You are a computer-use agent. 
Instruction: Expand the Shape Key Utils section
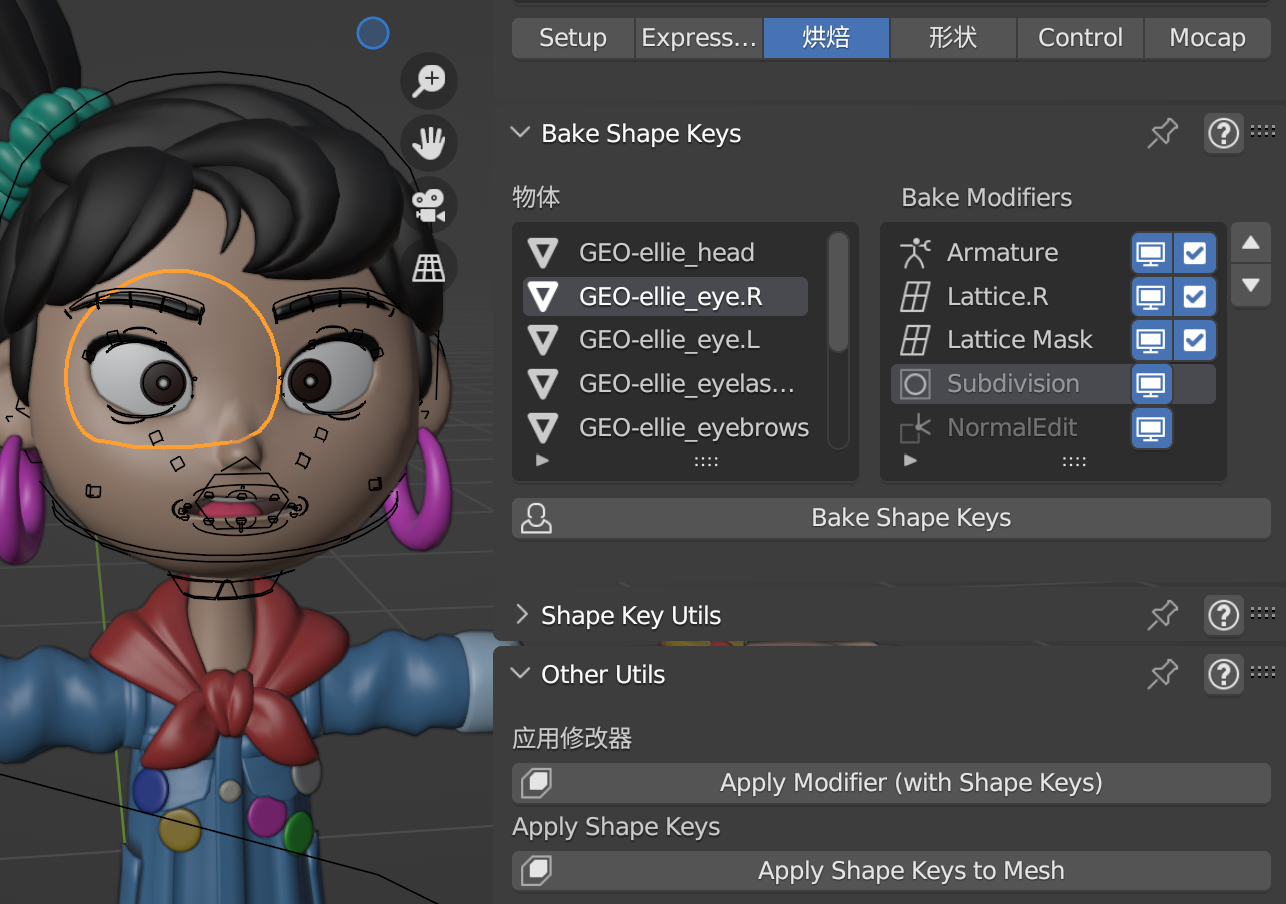(x=521, y=615)
